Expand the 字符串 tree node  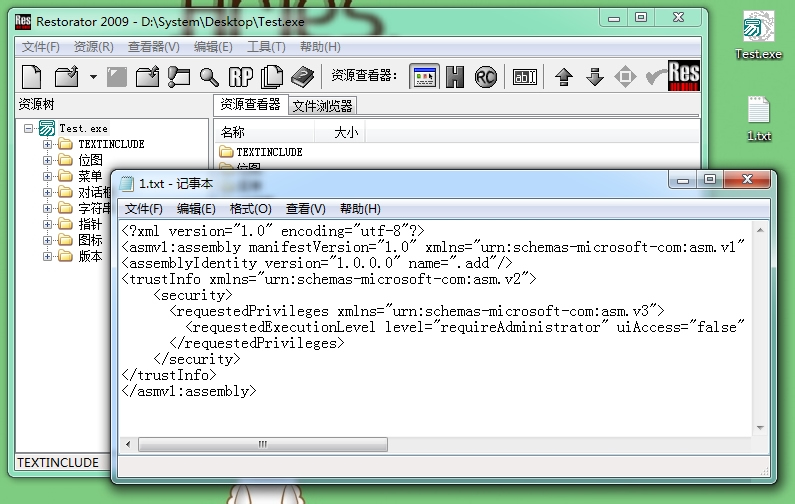pos(47,208)
